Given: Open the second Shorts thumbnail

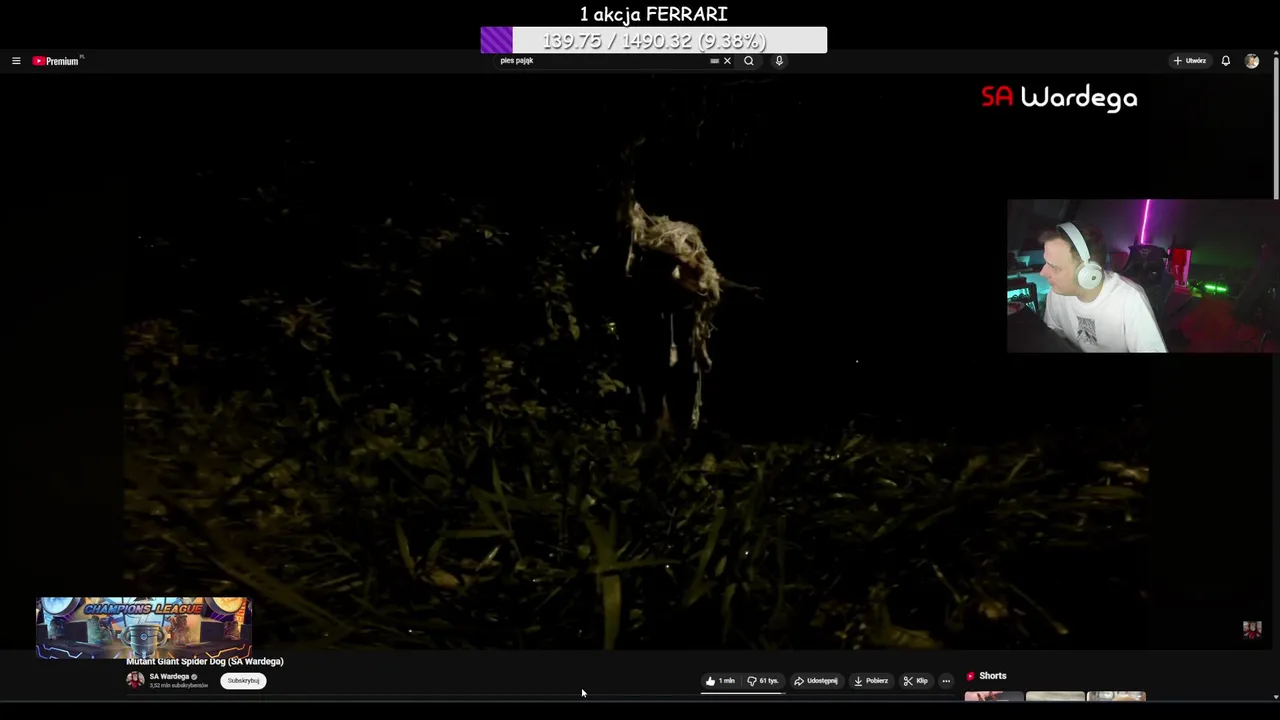Looking at the screenshot, I should (x=1055, y=696).
